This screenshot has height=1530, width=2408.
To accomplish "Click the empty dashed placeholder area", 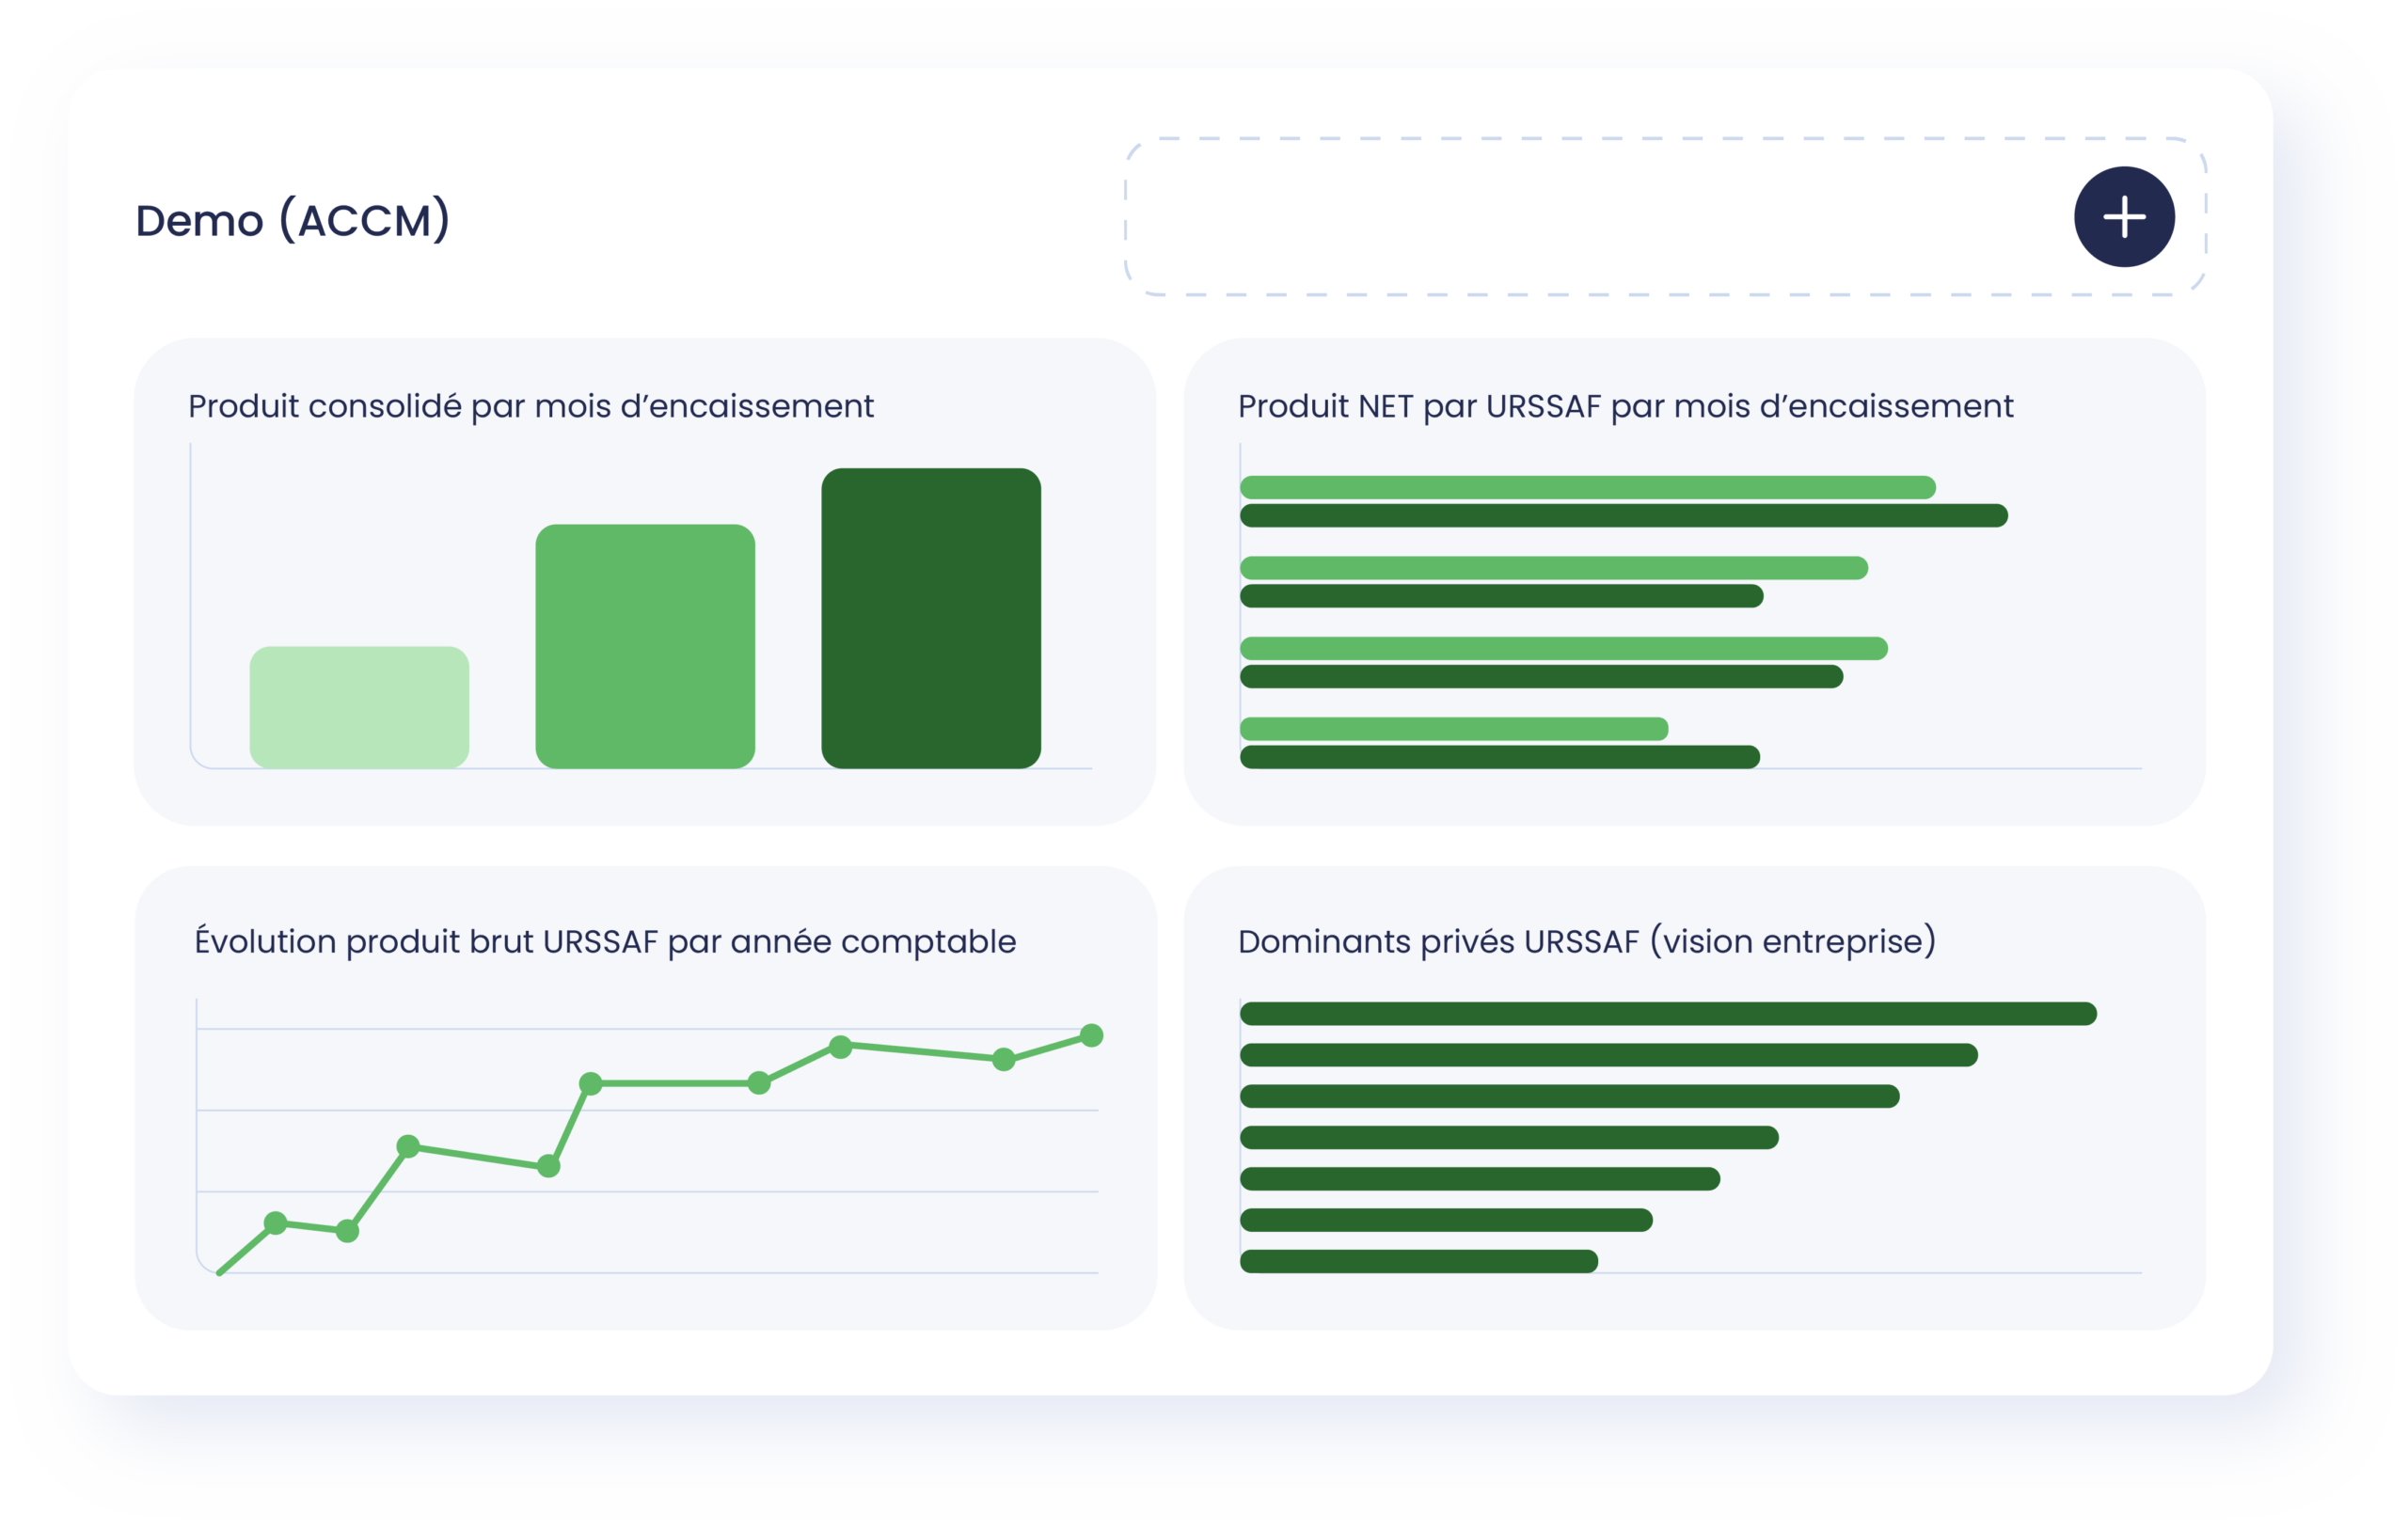I will point(1665,217).
